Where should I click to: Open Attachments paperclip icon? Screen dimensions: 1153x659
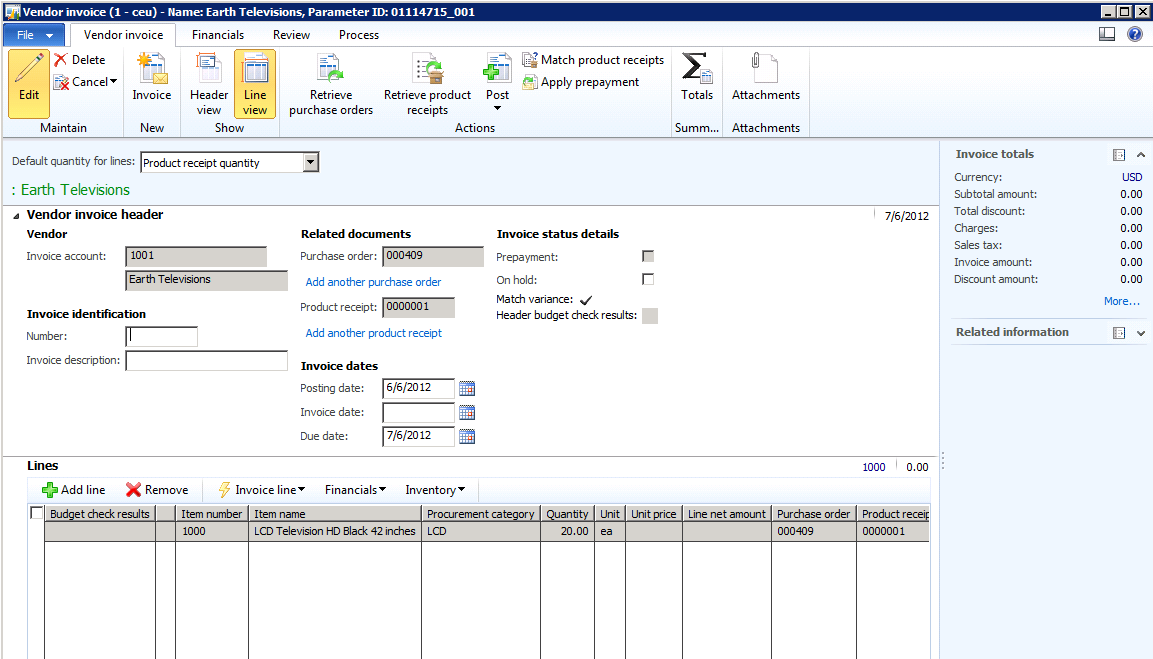point(765,71)
